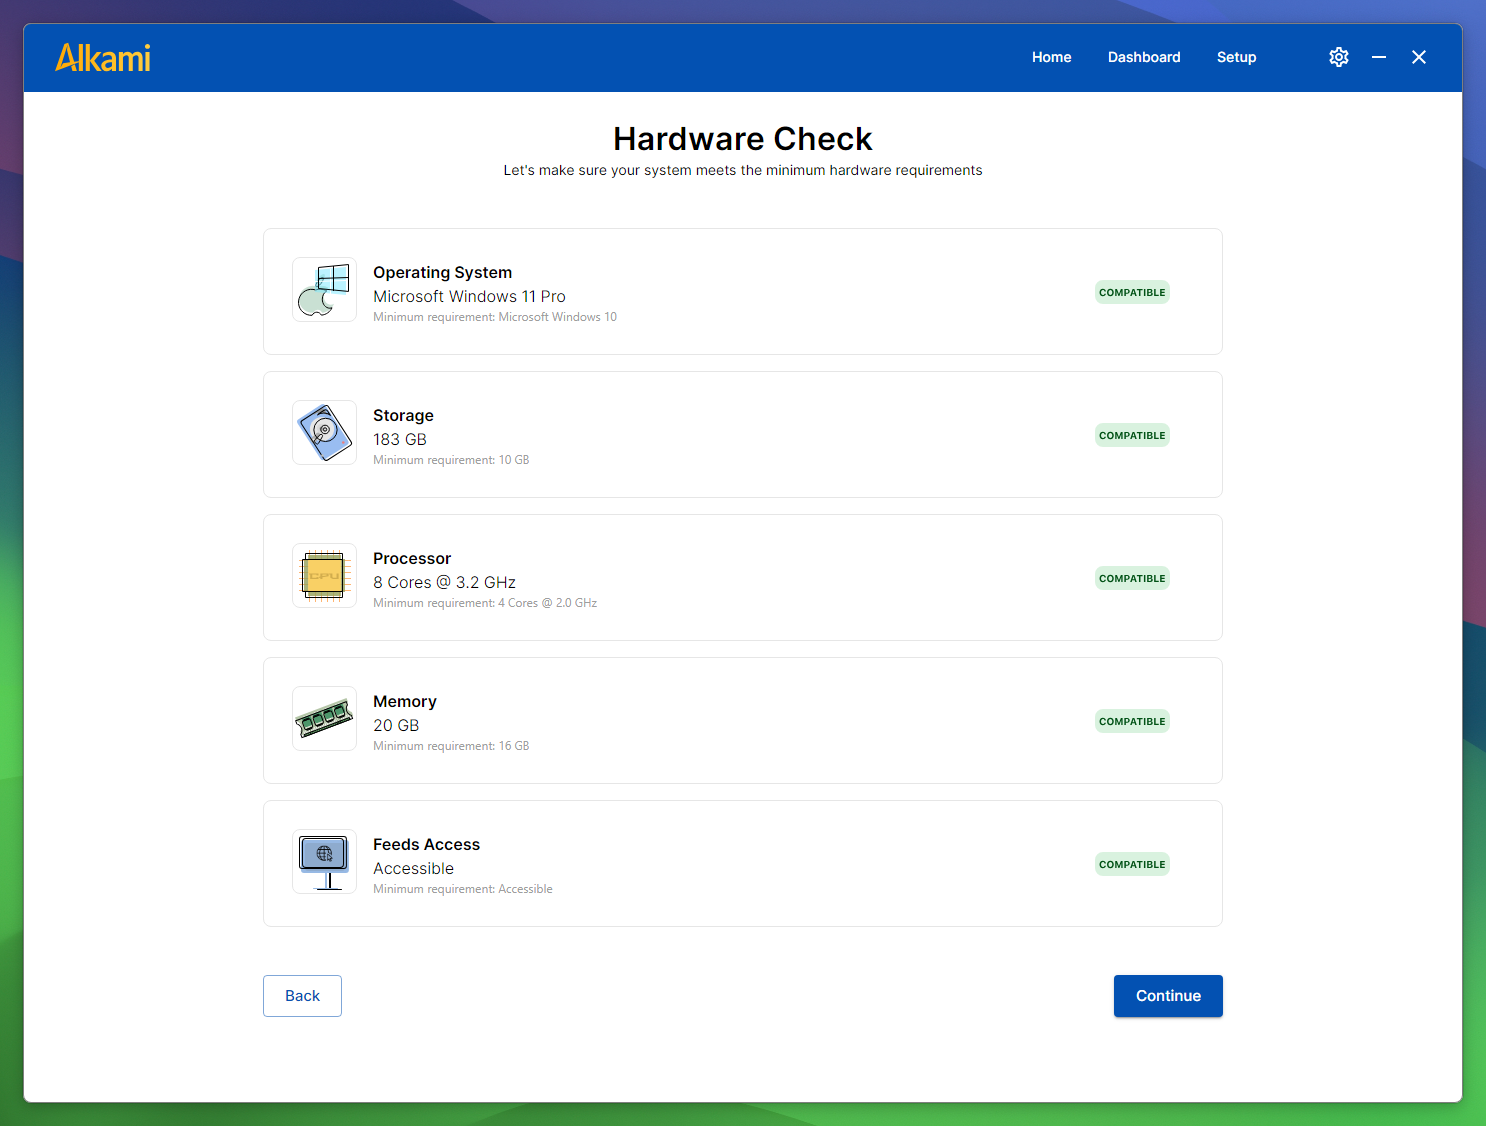Click the Operating System Windows icon
Viewport: 1486px width, 1126px height.
(324, 290)
